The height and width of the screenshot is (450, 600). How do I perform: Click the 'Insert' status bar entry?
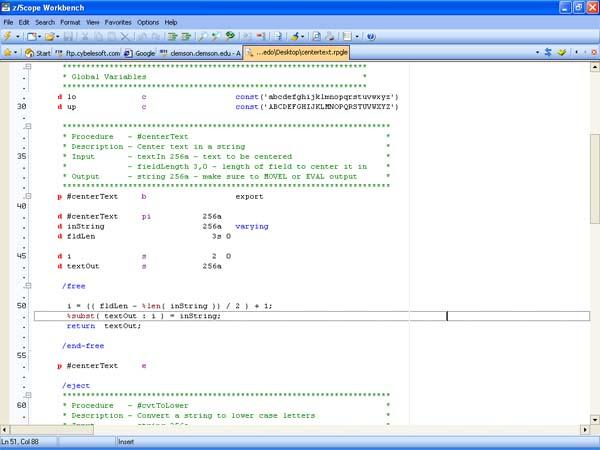click(126, 442)
